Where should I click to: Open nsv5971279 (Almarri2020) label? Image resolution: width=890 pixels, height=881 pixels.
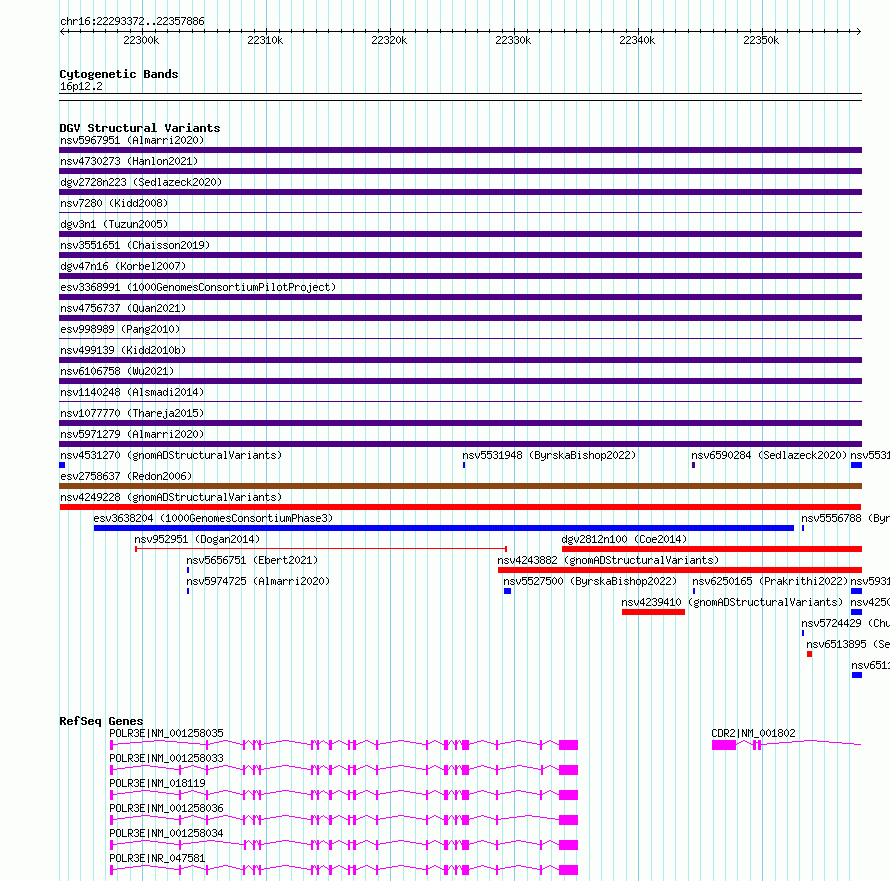[132, 434]
